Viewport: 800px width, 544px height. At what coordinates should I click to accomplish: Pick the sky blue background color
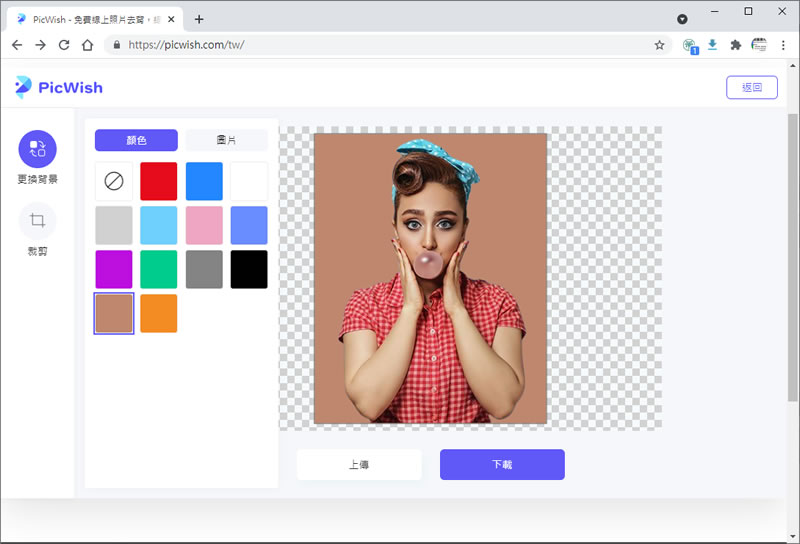point(159,225)
